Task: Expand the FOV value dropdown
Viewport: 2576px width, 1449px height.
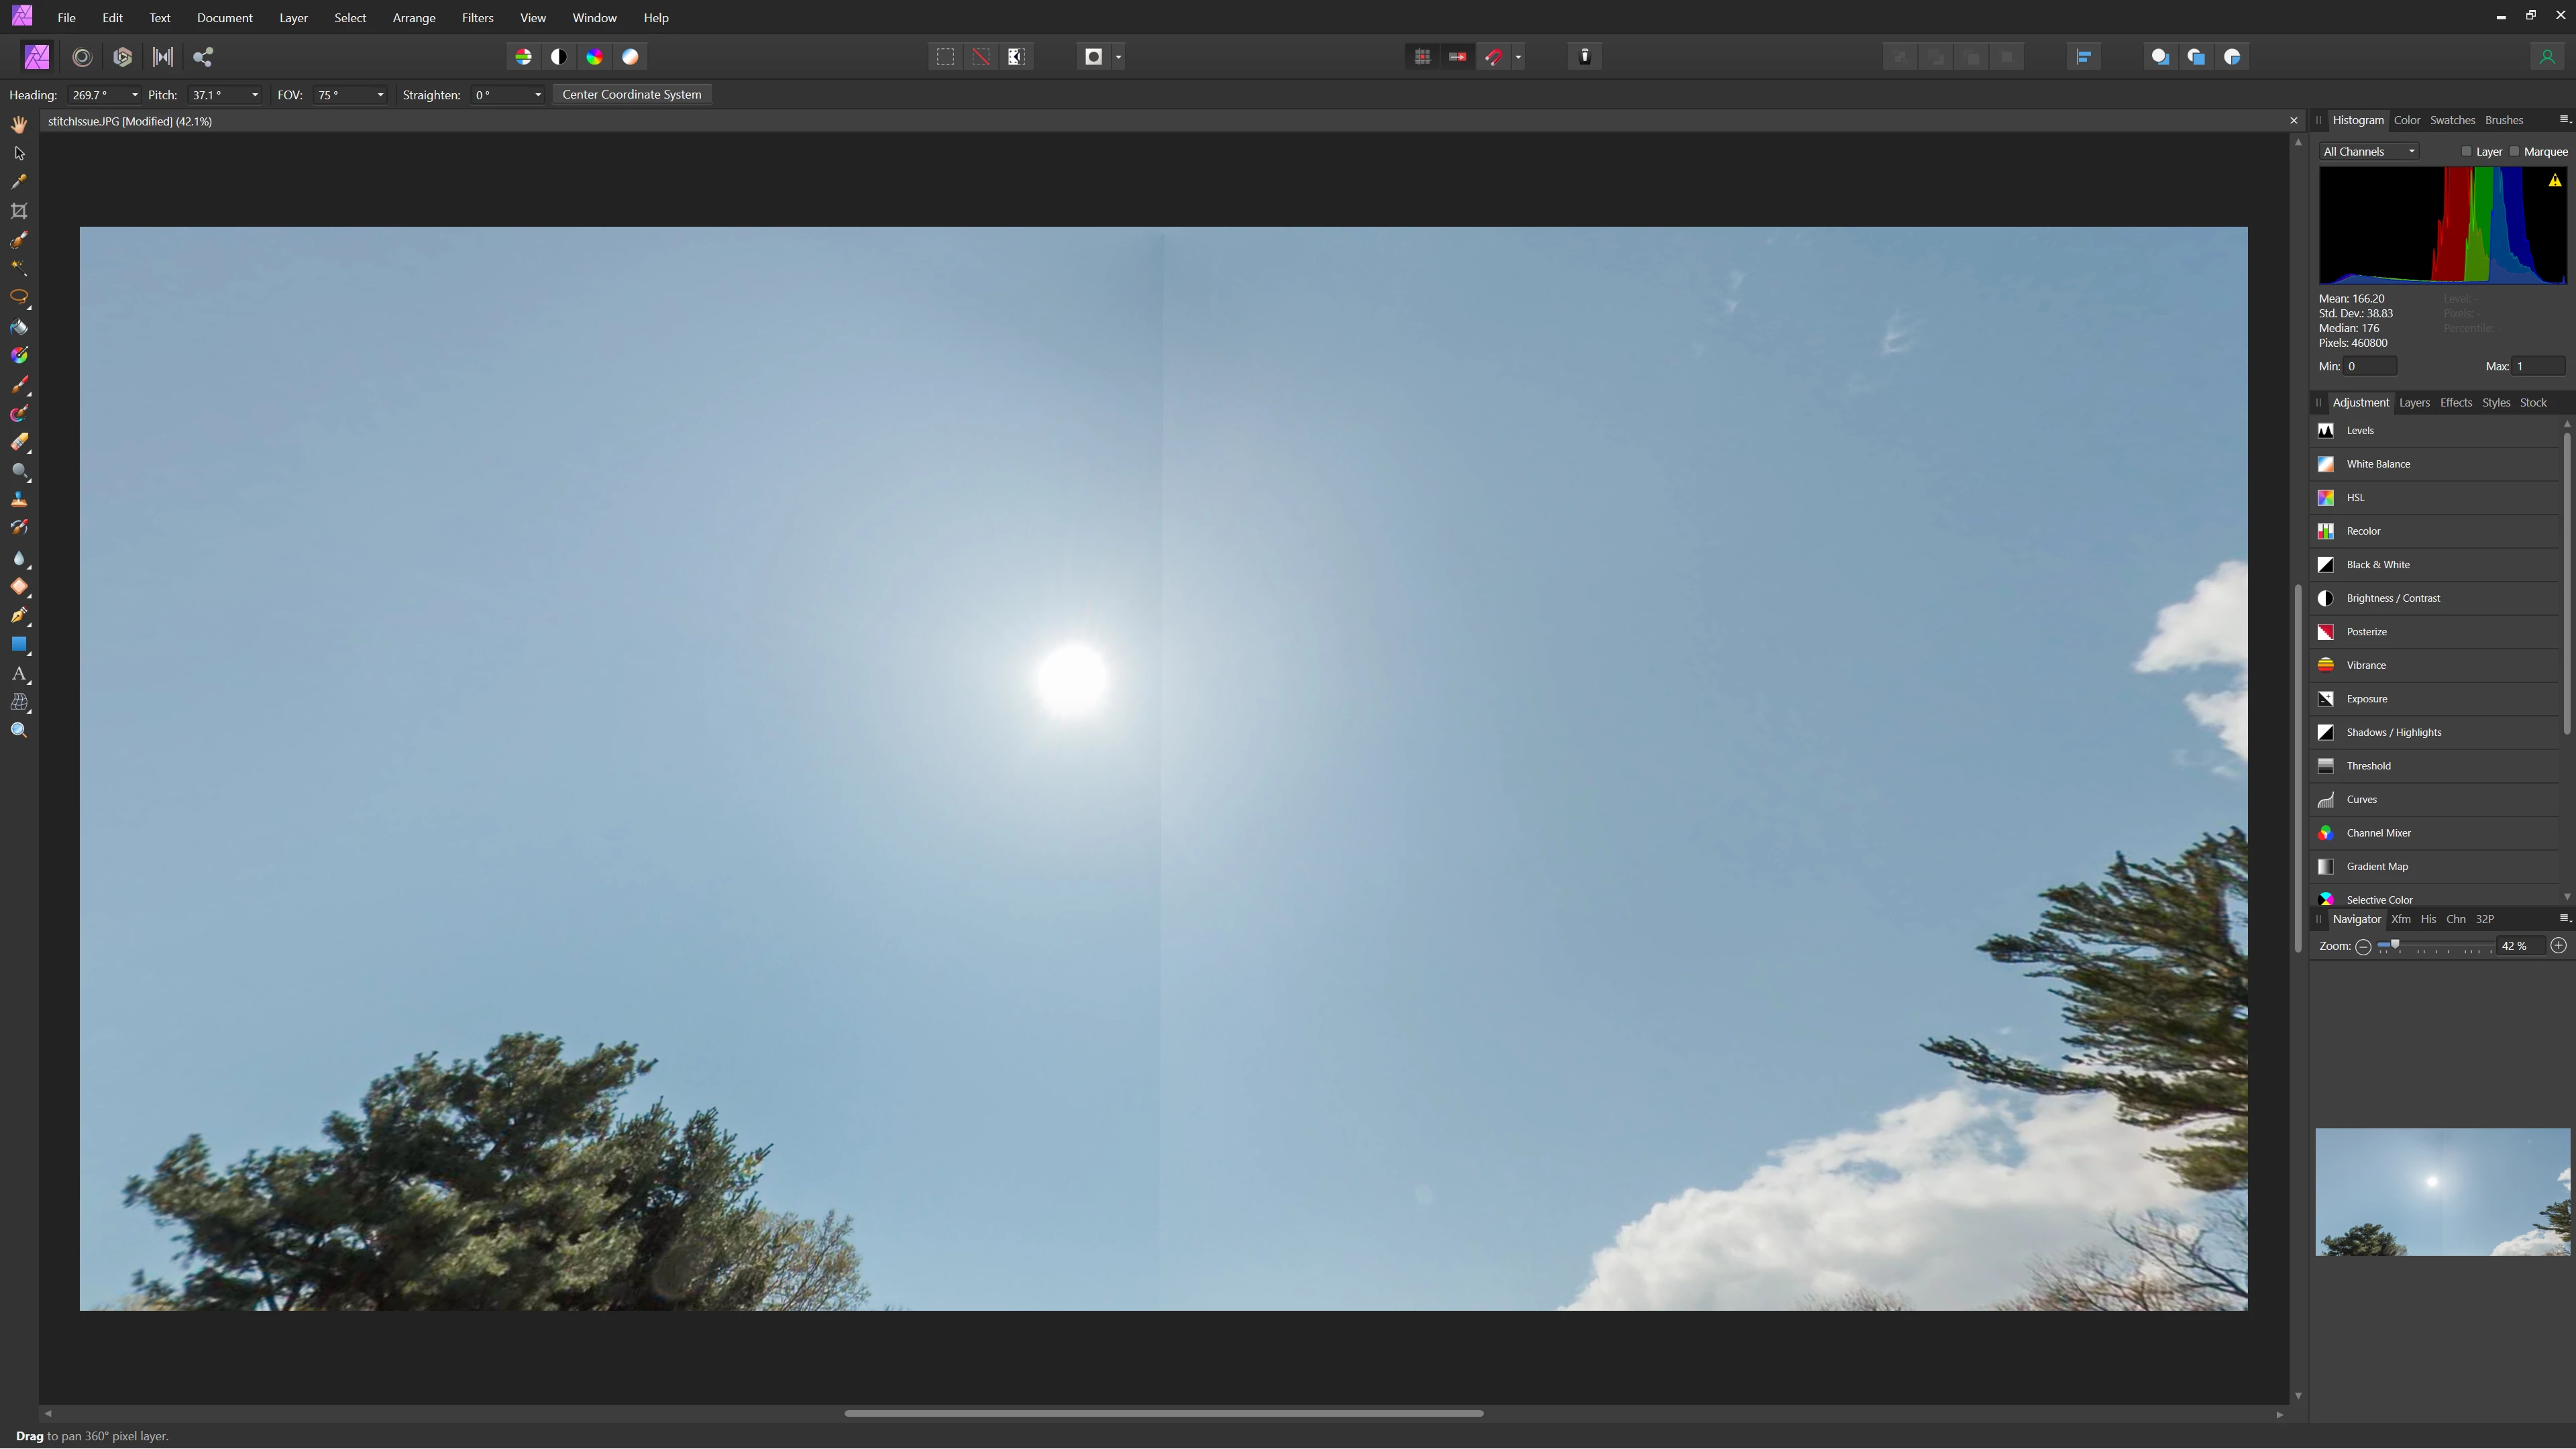Action: tap(380, 95)
